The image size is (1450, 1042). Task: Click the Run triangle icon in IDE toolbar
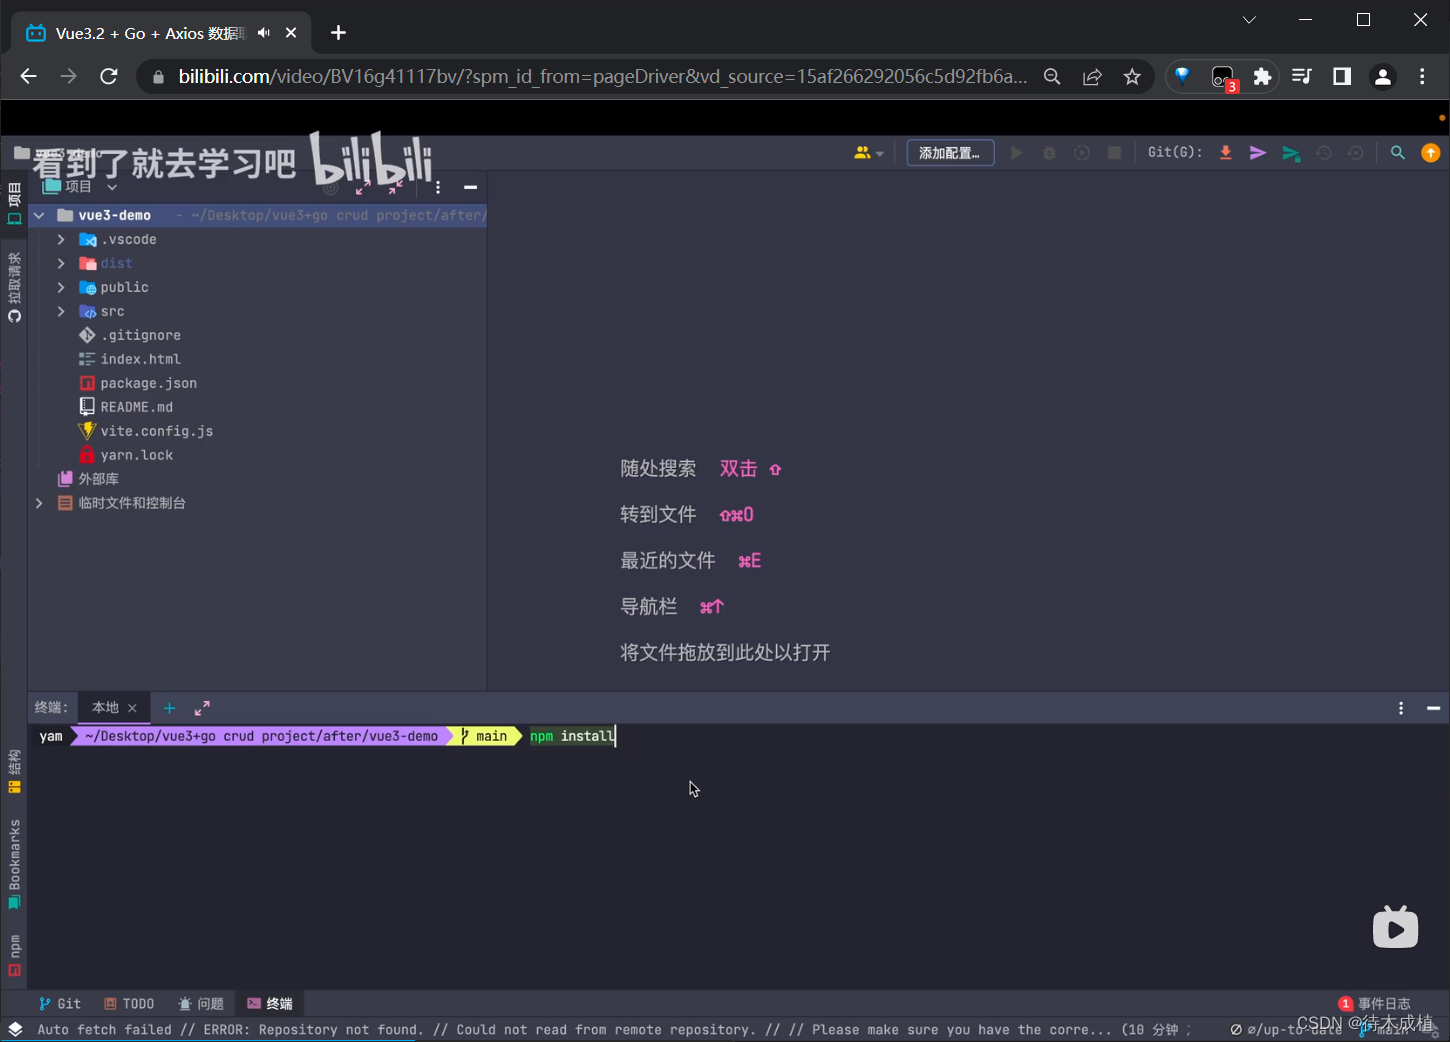(1017, 153)
